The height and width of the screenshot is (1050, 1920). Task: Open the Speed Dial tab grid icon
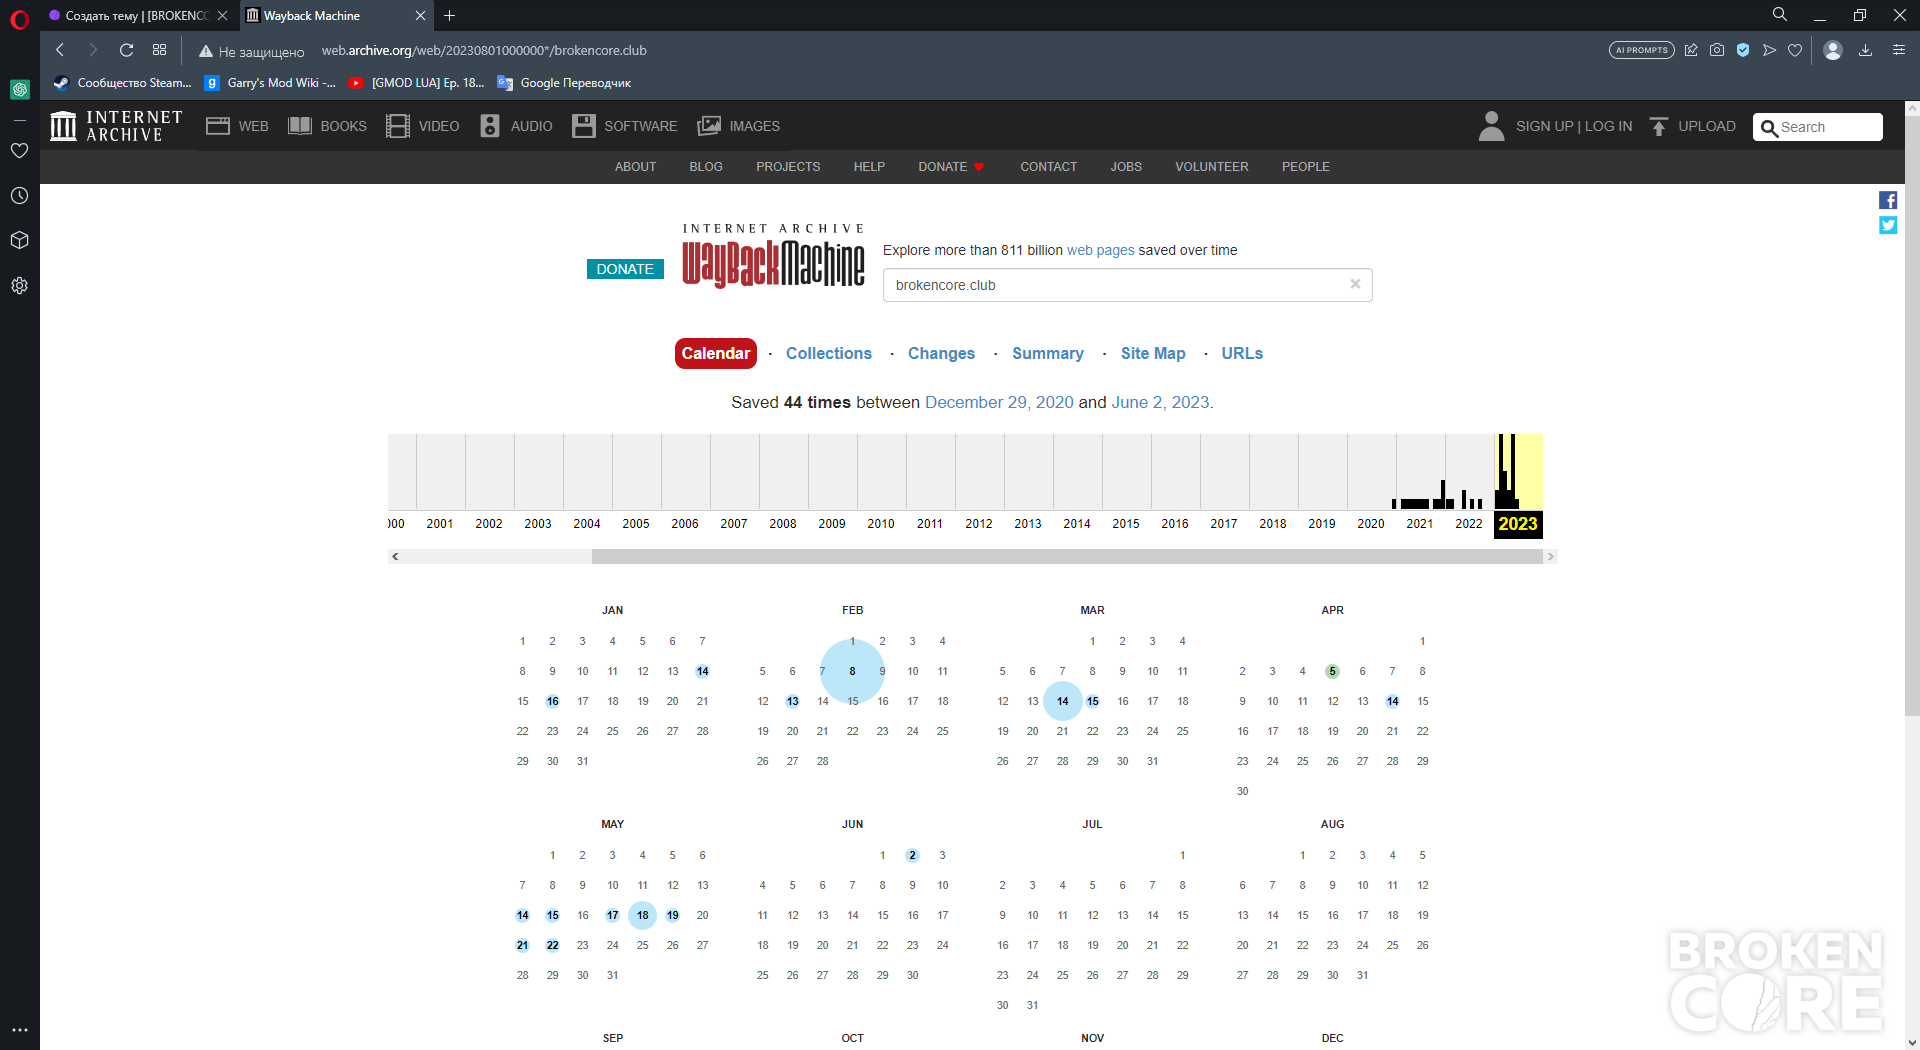[160, 50]
